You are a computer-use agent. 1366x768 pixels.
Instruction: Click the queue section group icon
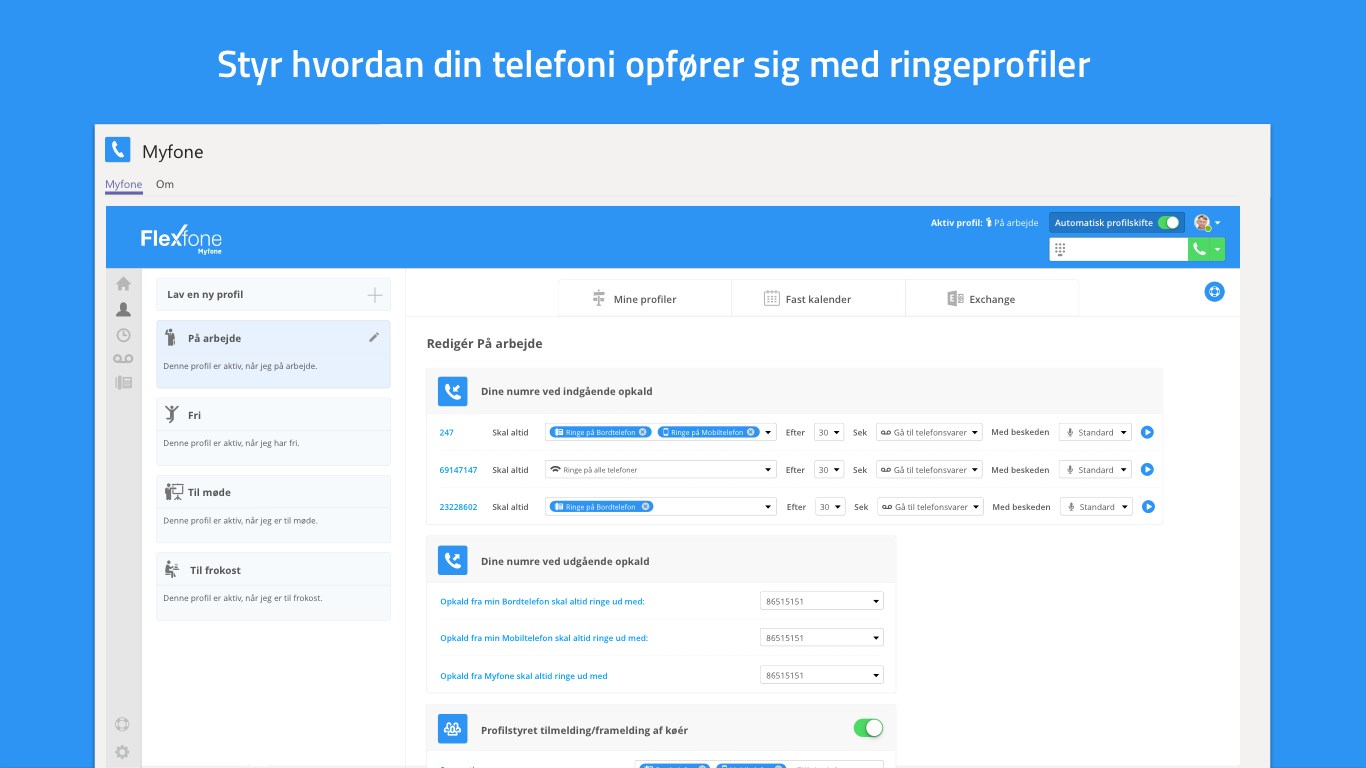pos(453,729)
